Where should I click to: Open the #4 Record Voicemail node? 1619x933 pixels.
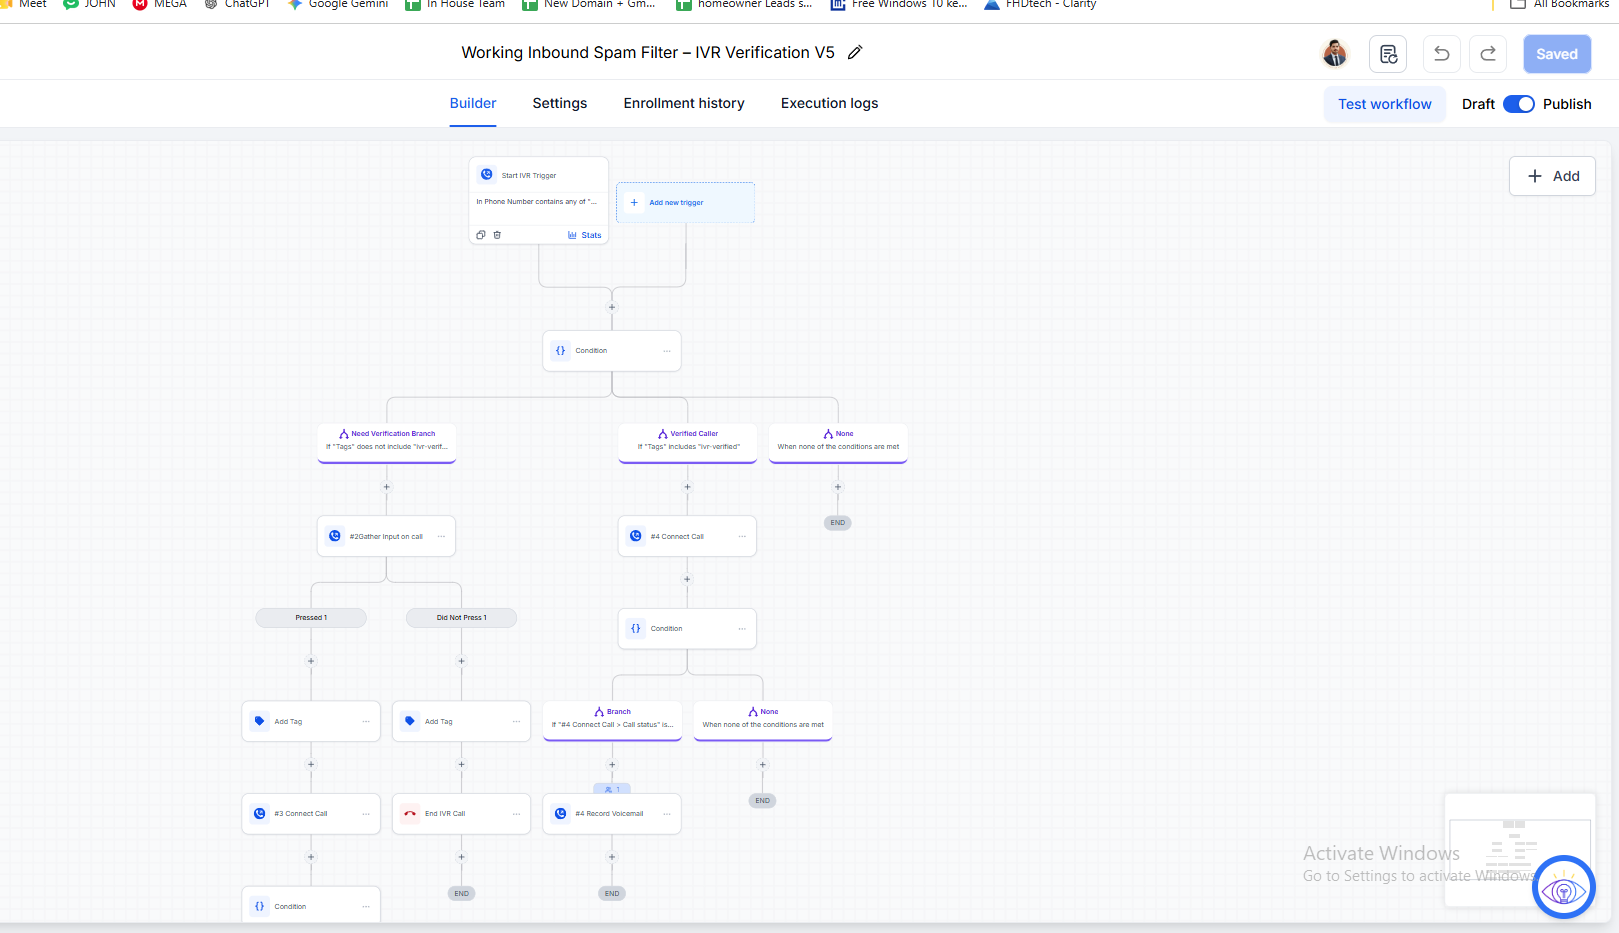pyautogui.click(x=612, y=814)
